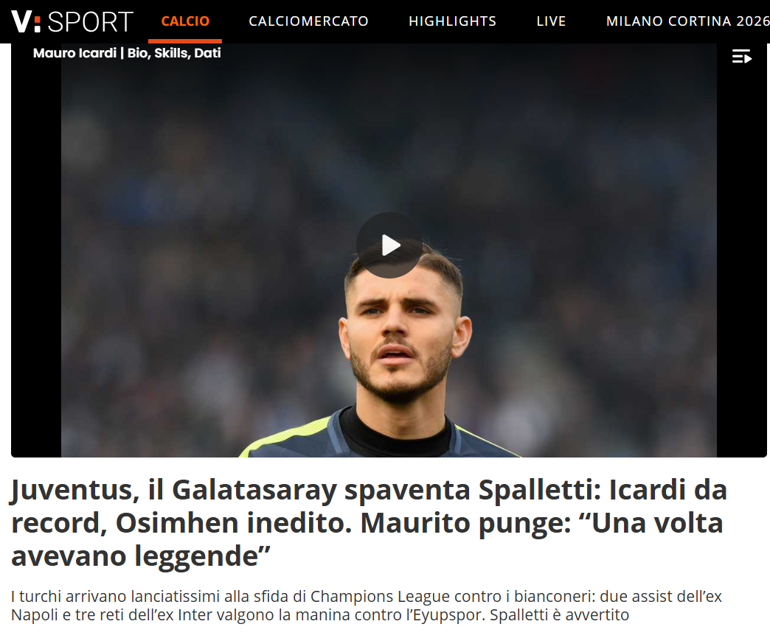Click the orange underline beneath Calcio
The width and height of the screenshot is (770, 638).
[185, 41]
